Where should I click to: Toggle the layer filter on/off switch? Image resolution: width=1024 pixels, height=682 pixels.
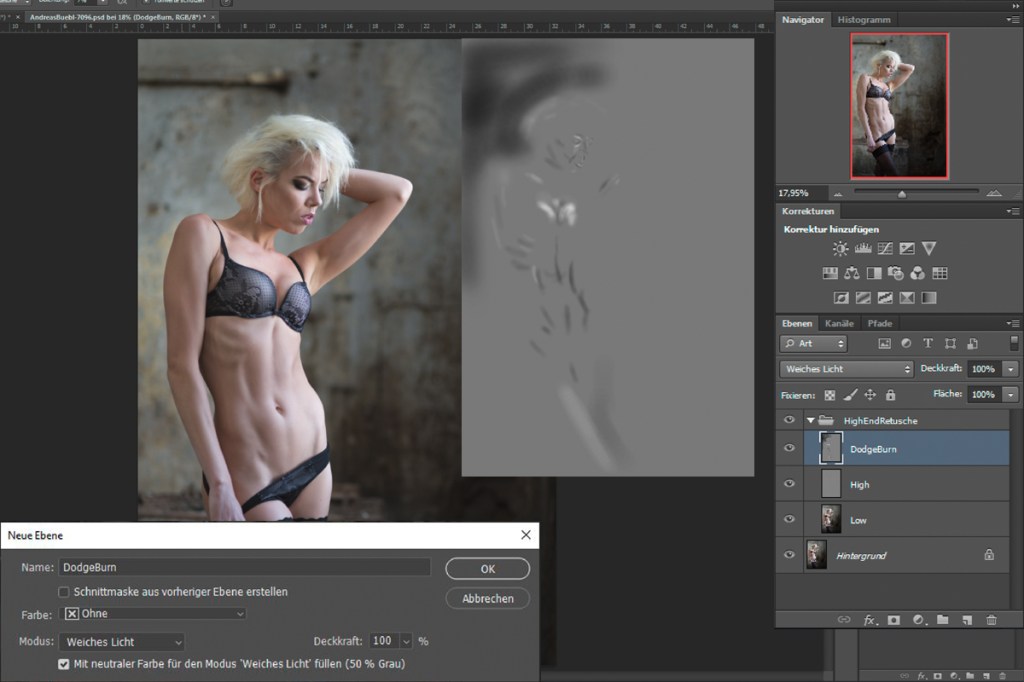[1014, 343]
